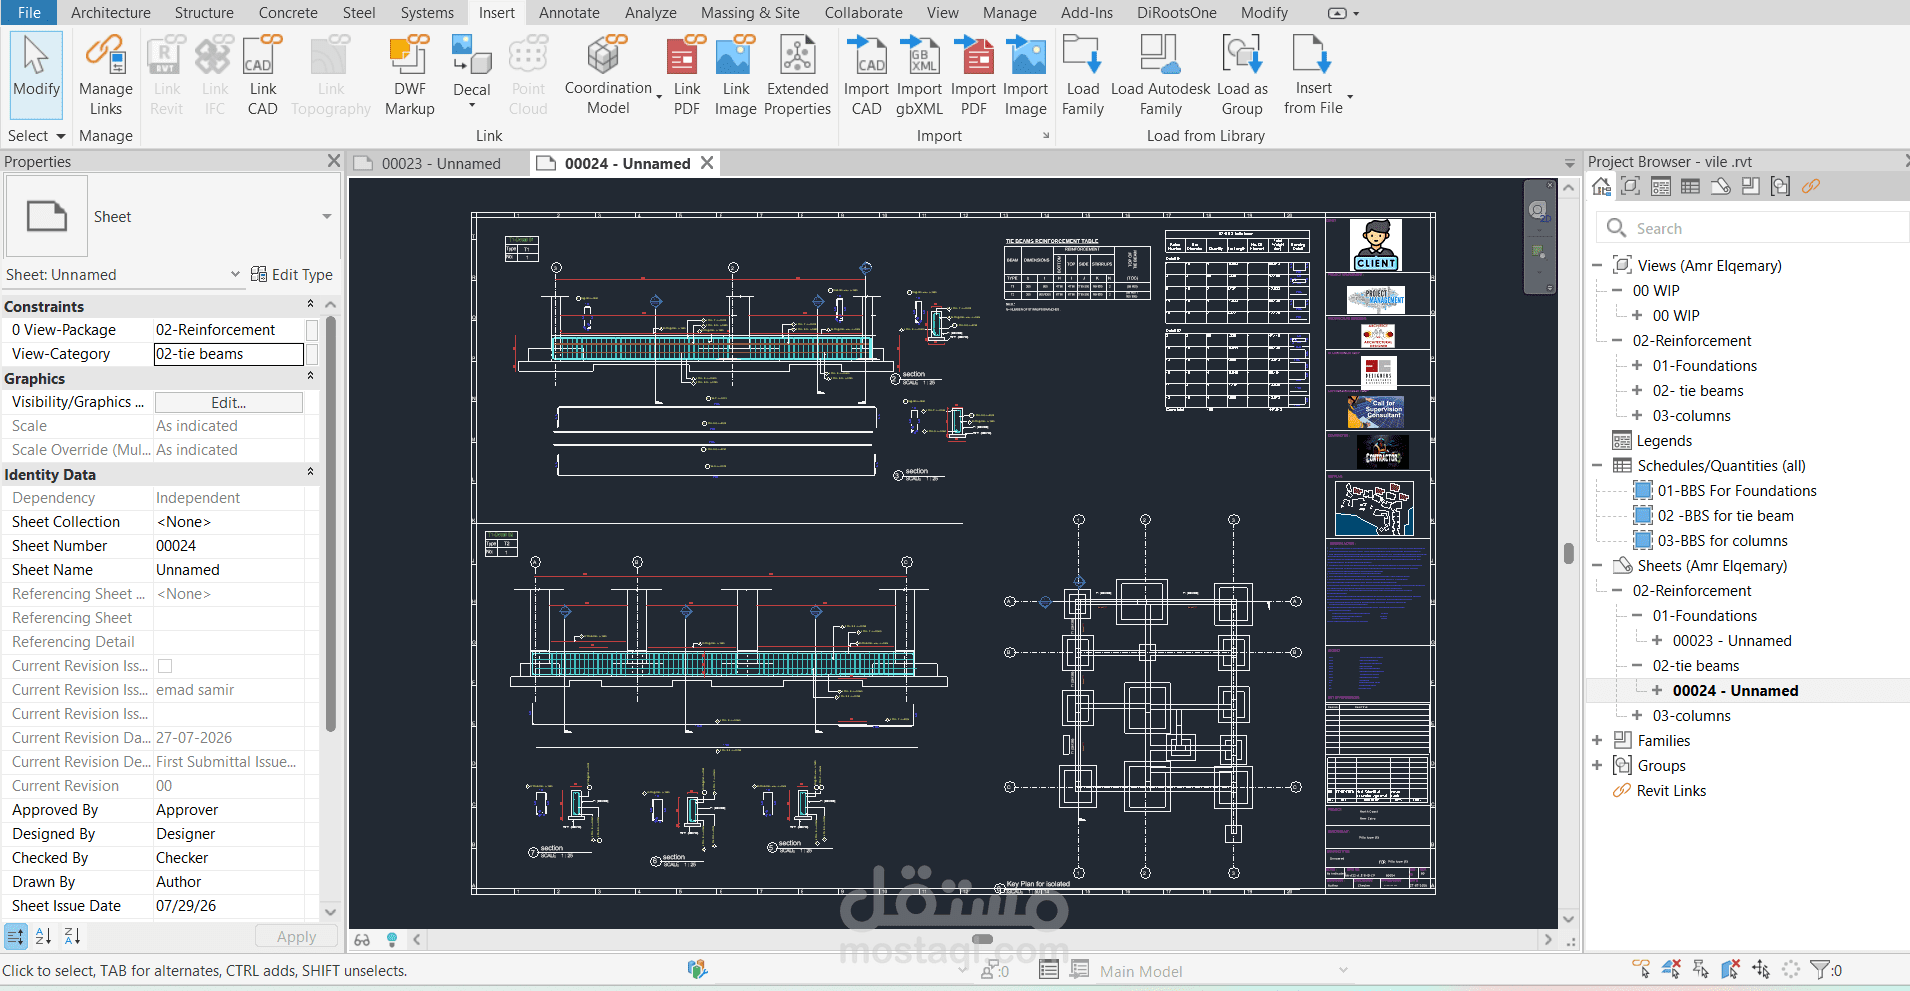Click Import Image tool

tap(1026, 76)
